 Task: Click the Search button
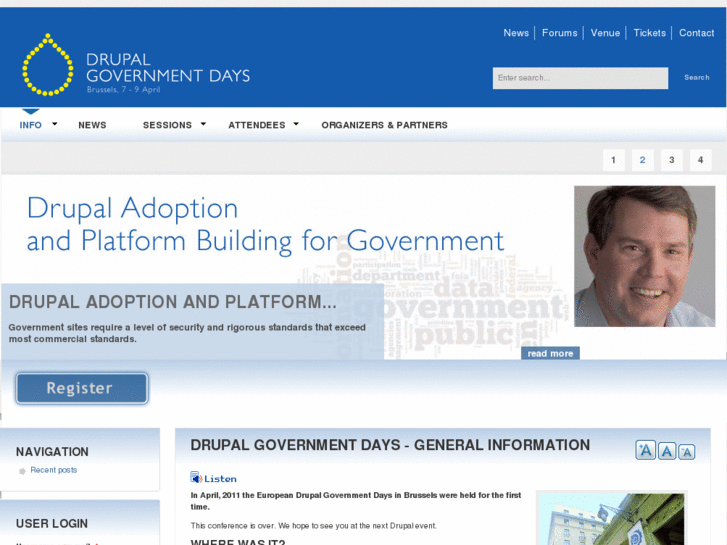(x=697, y=77)
